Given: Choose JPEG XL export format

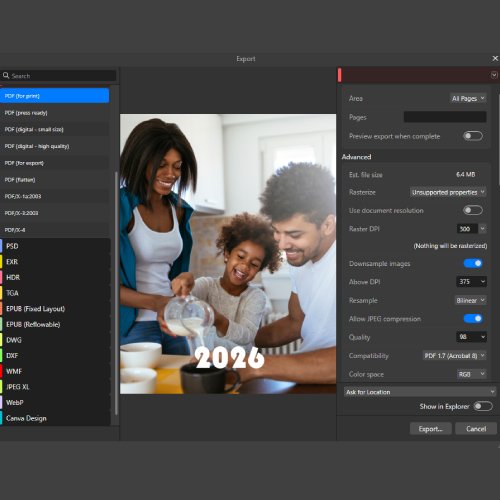Looking at the screenshot, I should click(55, 387).
